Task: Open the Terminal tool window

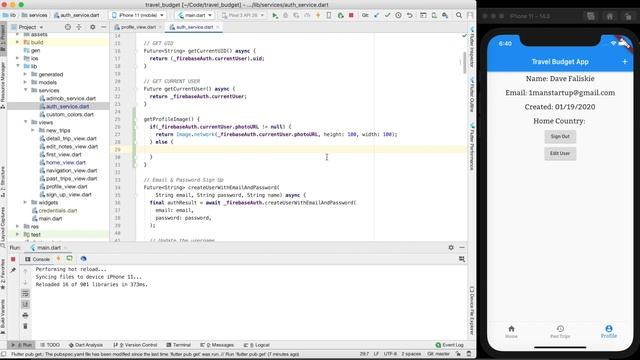Action: click(x=179, y=345)
